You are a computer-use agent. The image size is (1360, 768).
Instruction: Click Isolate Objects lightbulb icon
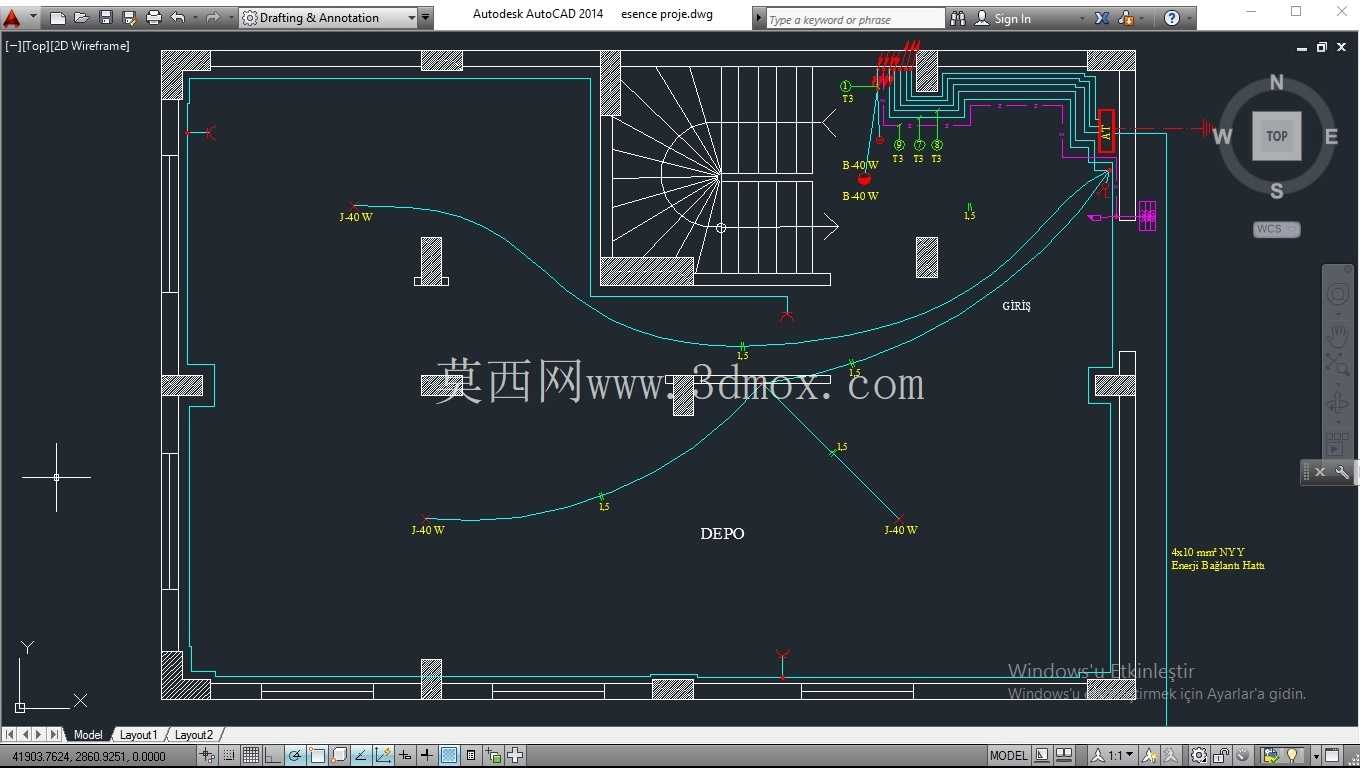pyautogui.click(x=1292, y=755)
